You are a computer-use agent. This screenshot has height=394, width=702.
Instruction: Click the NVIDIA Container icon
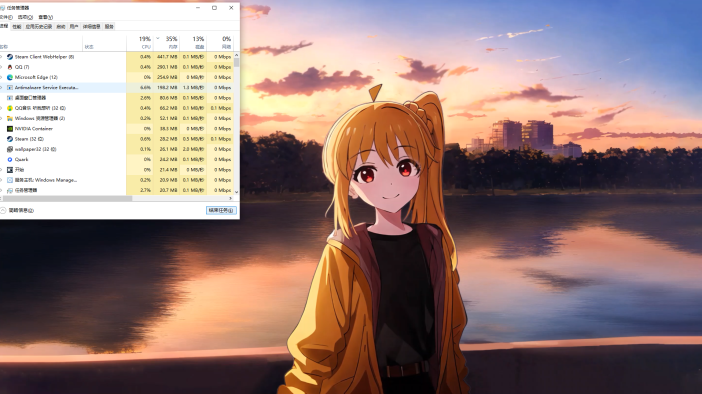click(x=10, y=129)
